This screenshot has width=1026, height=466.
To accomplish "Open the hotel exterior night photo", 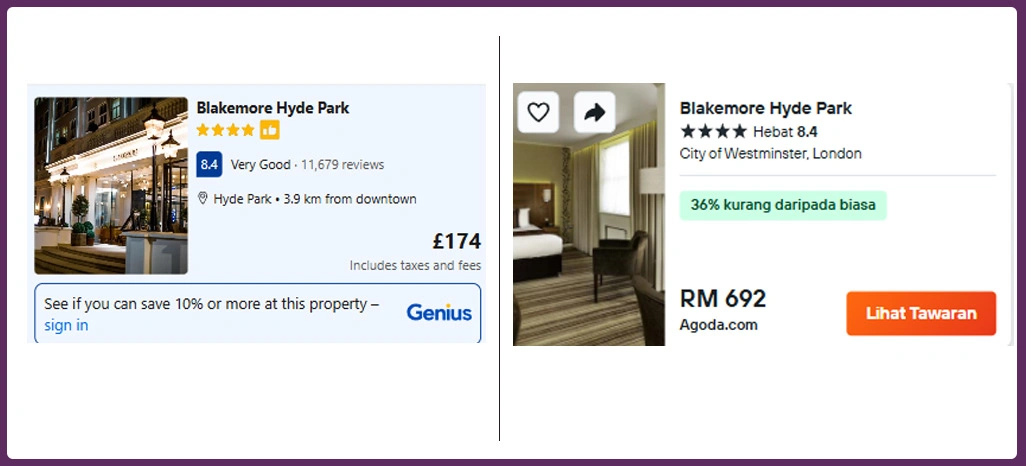I will click(111, 185).
